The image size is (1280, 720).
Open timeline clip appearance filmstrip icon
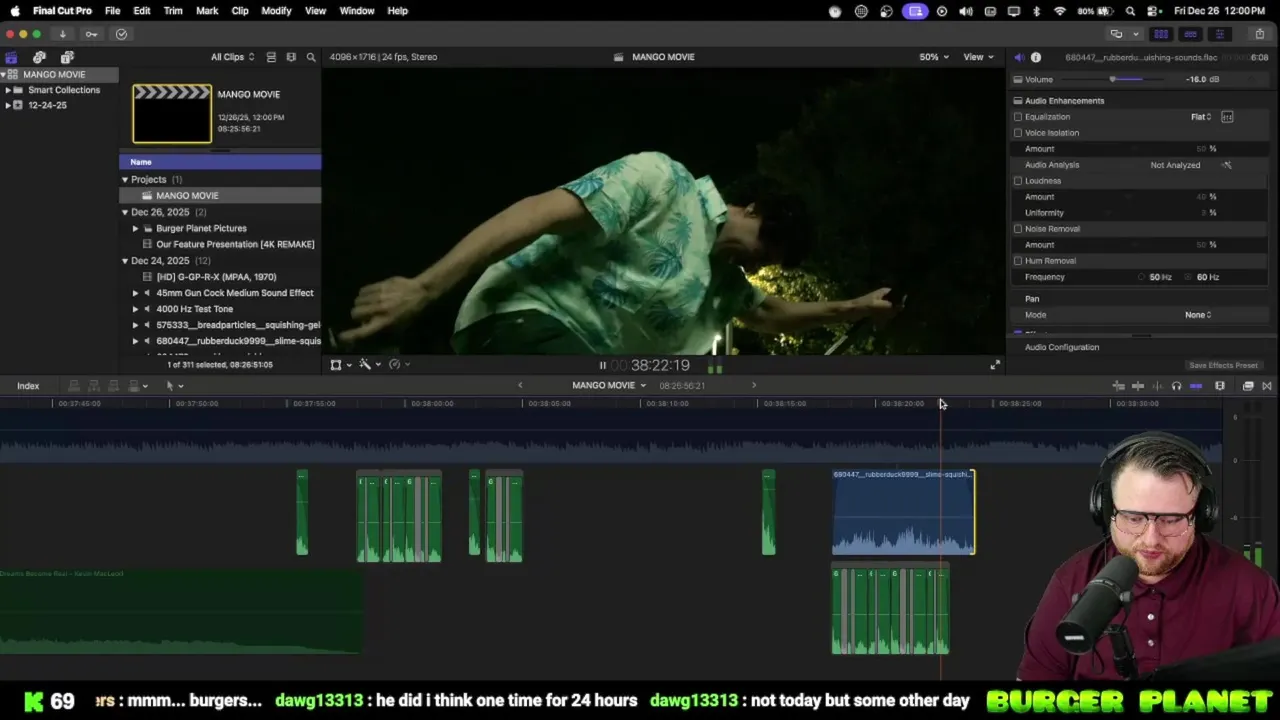tap(1220, 386)
